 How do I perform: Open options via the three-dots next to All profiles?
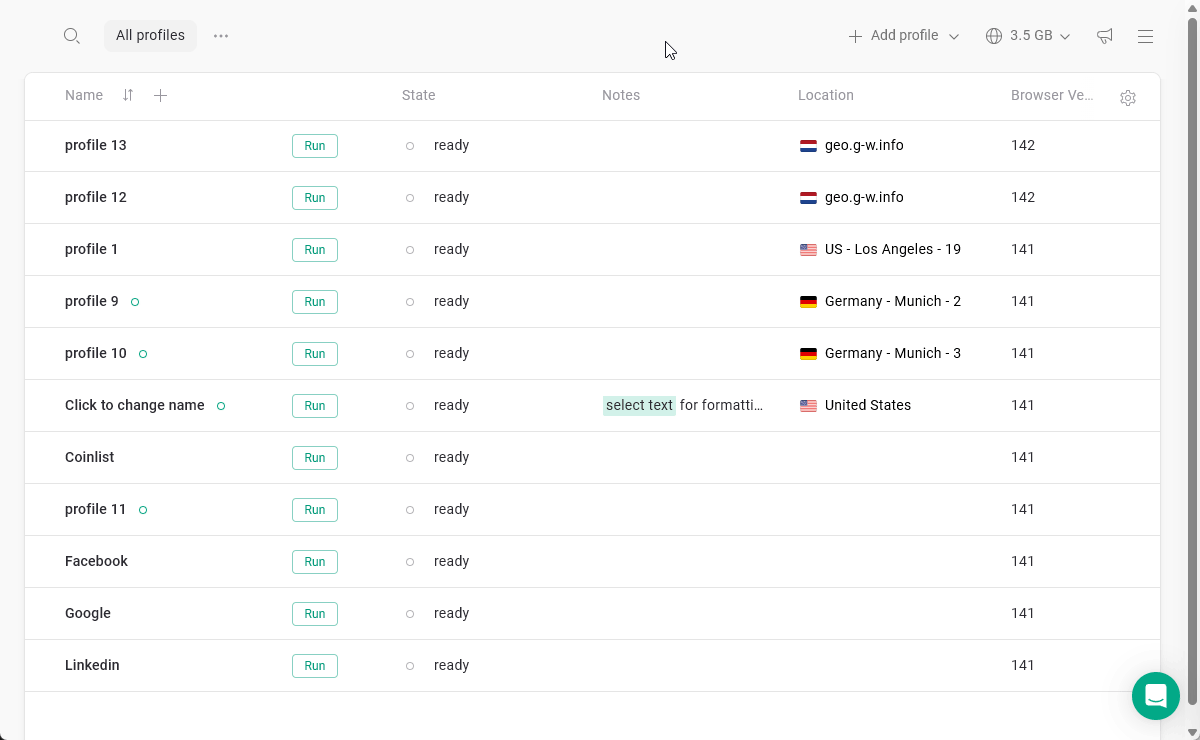coord(221,35)
